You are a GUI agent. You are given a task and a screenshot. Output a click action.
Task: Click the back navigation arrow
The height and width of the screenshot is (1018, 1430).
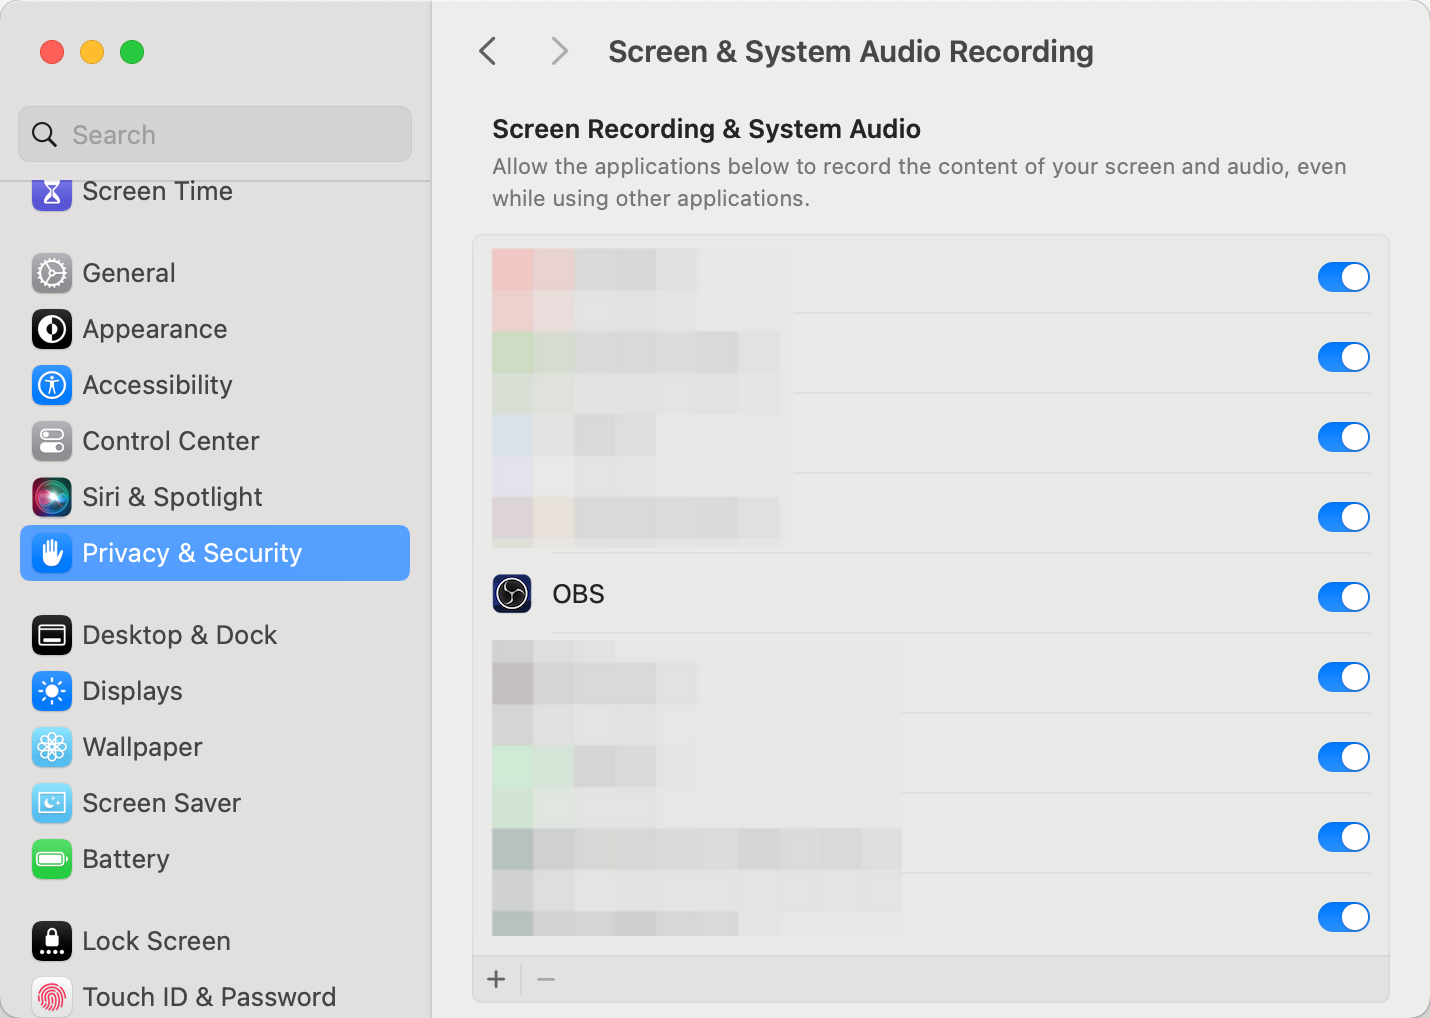487,51
